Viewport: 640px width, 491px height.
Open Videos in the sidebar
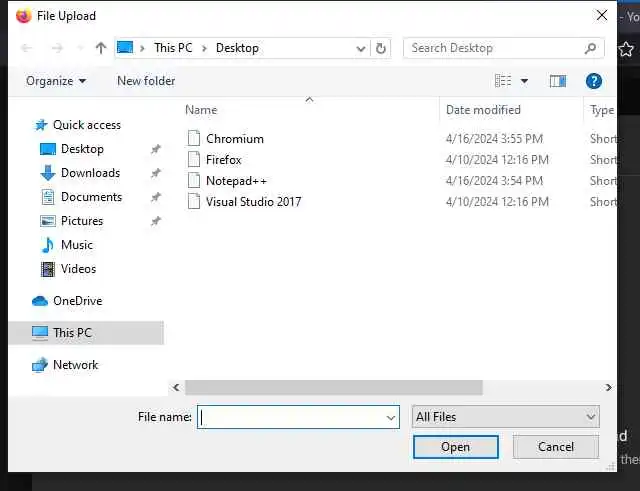[x=78, y=269]
